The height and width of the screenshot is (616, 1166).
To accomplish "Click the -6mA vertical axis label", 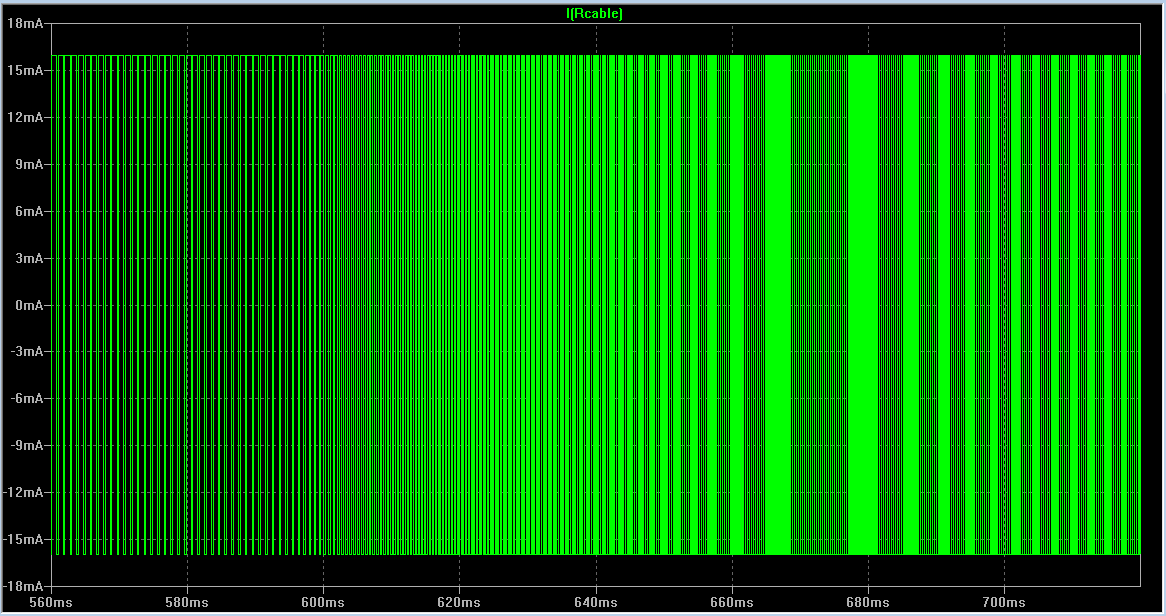I will [27, 398].
